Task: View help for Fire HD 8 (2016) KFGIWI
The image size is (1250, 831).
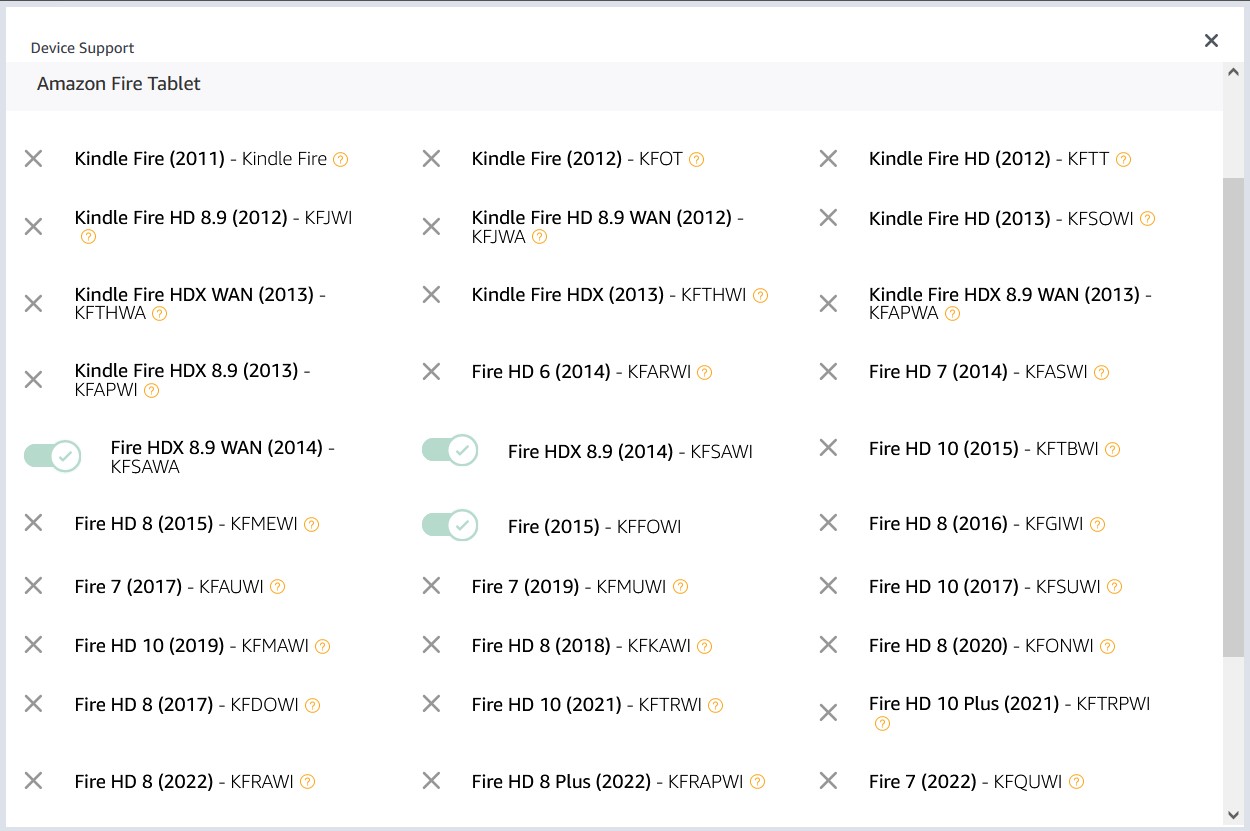Action: (1097, 524)
